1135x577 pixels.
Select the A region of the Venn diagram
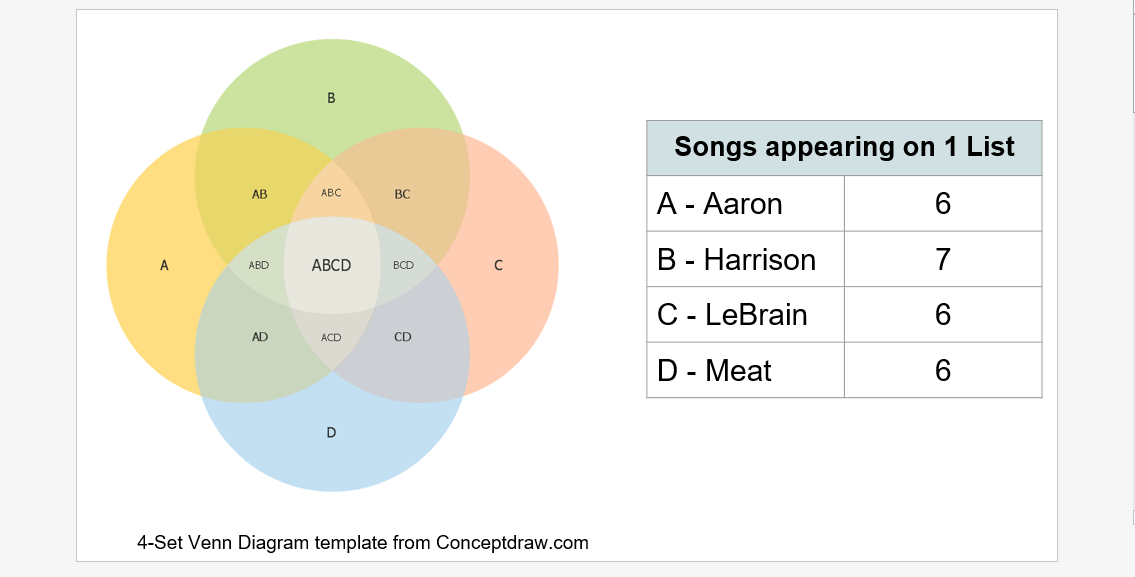point(164,266)
